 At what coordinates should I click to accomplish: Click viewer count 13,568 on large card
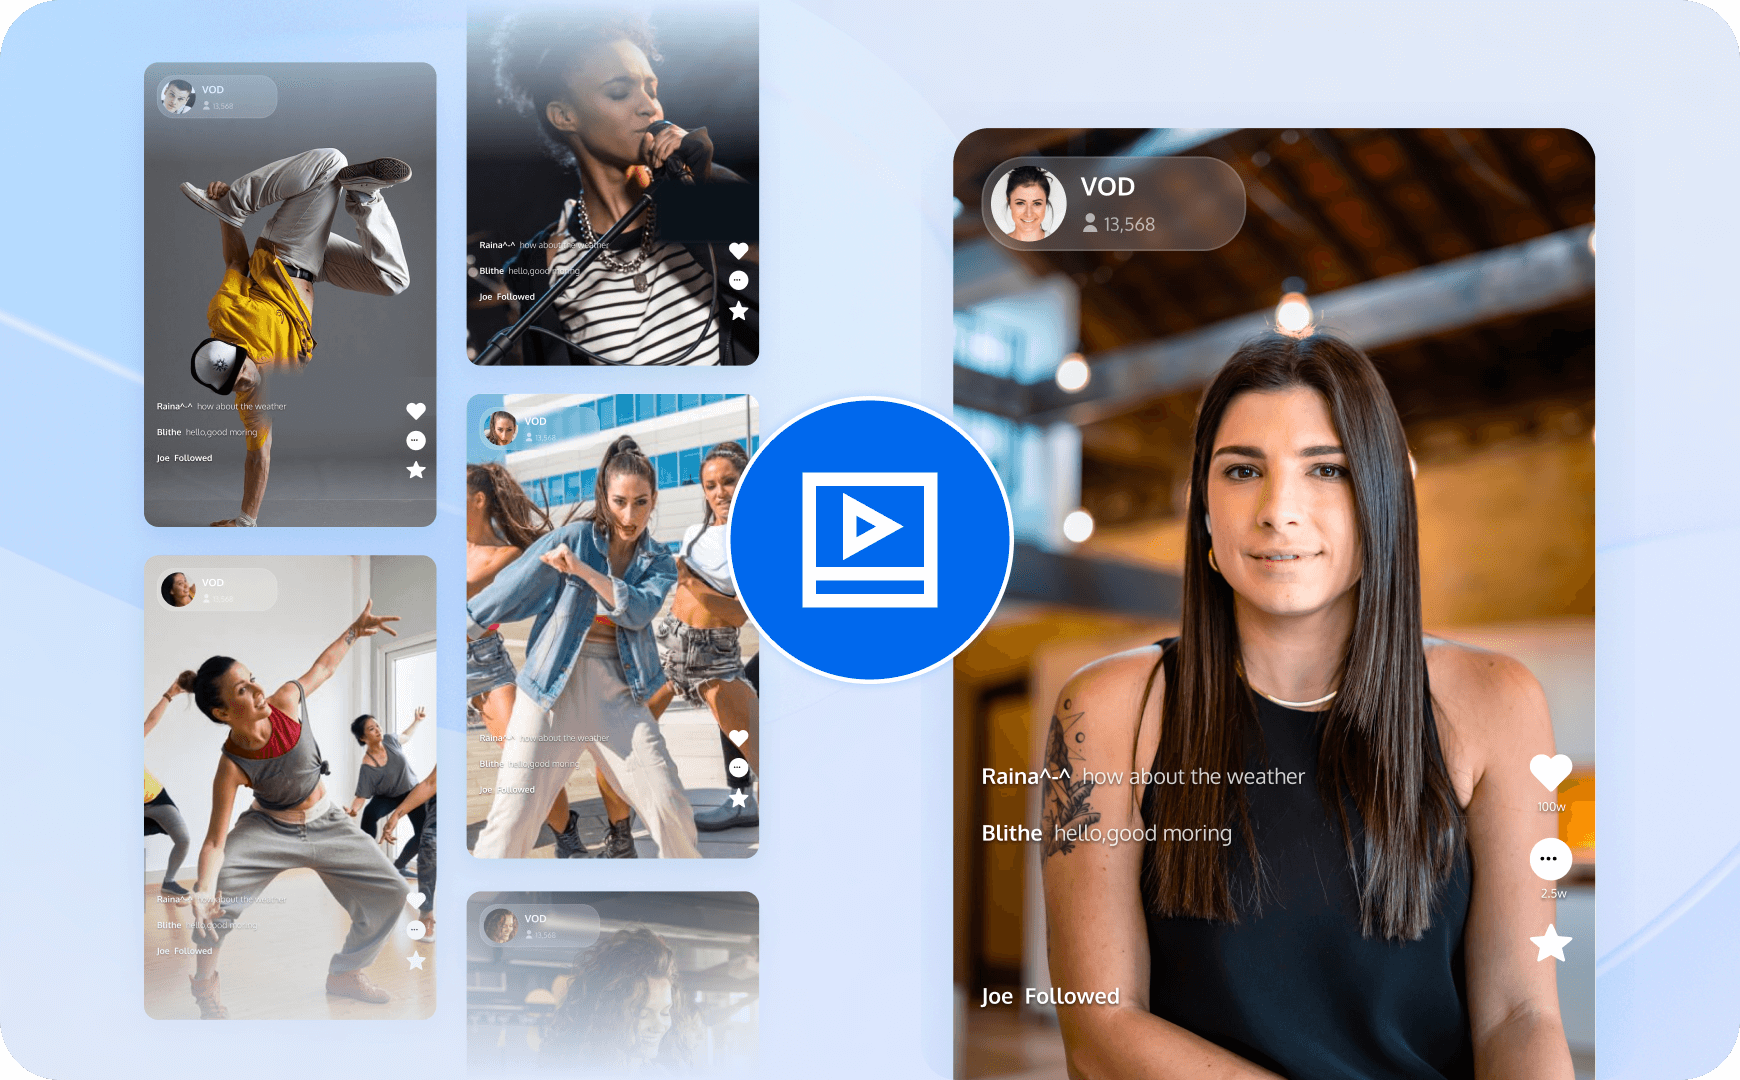click(x=1119, y=225)
